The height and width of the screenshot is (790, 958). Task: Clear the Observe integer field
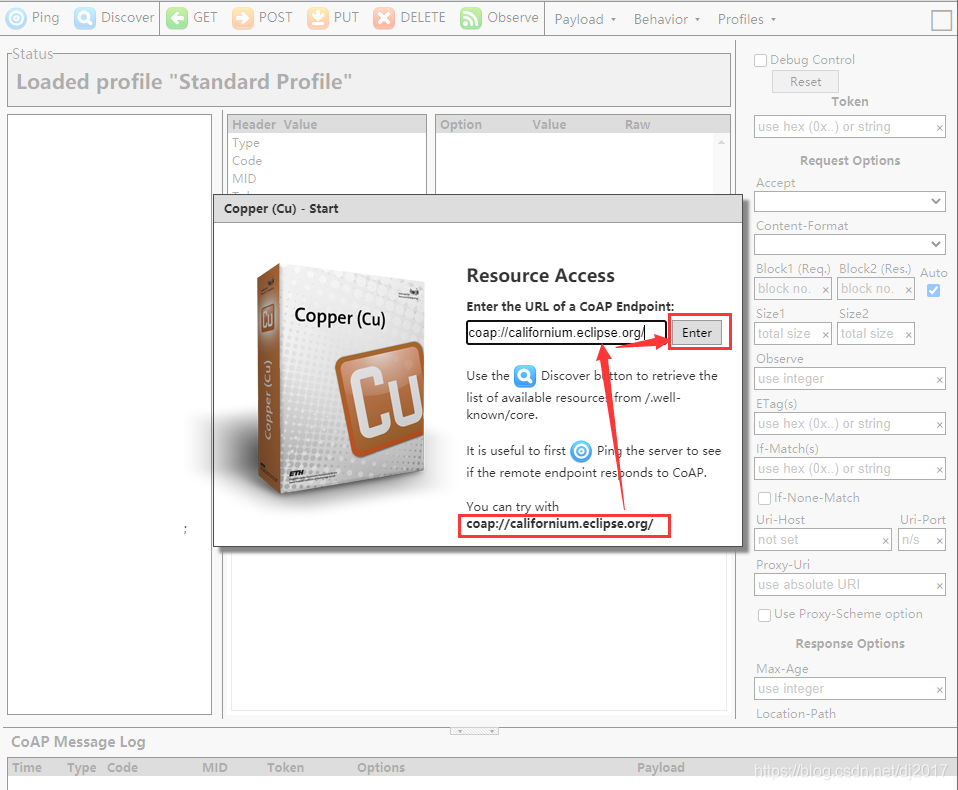point(939,380)
